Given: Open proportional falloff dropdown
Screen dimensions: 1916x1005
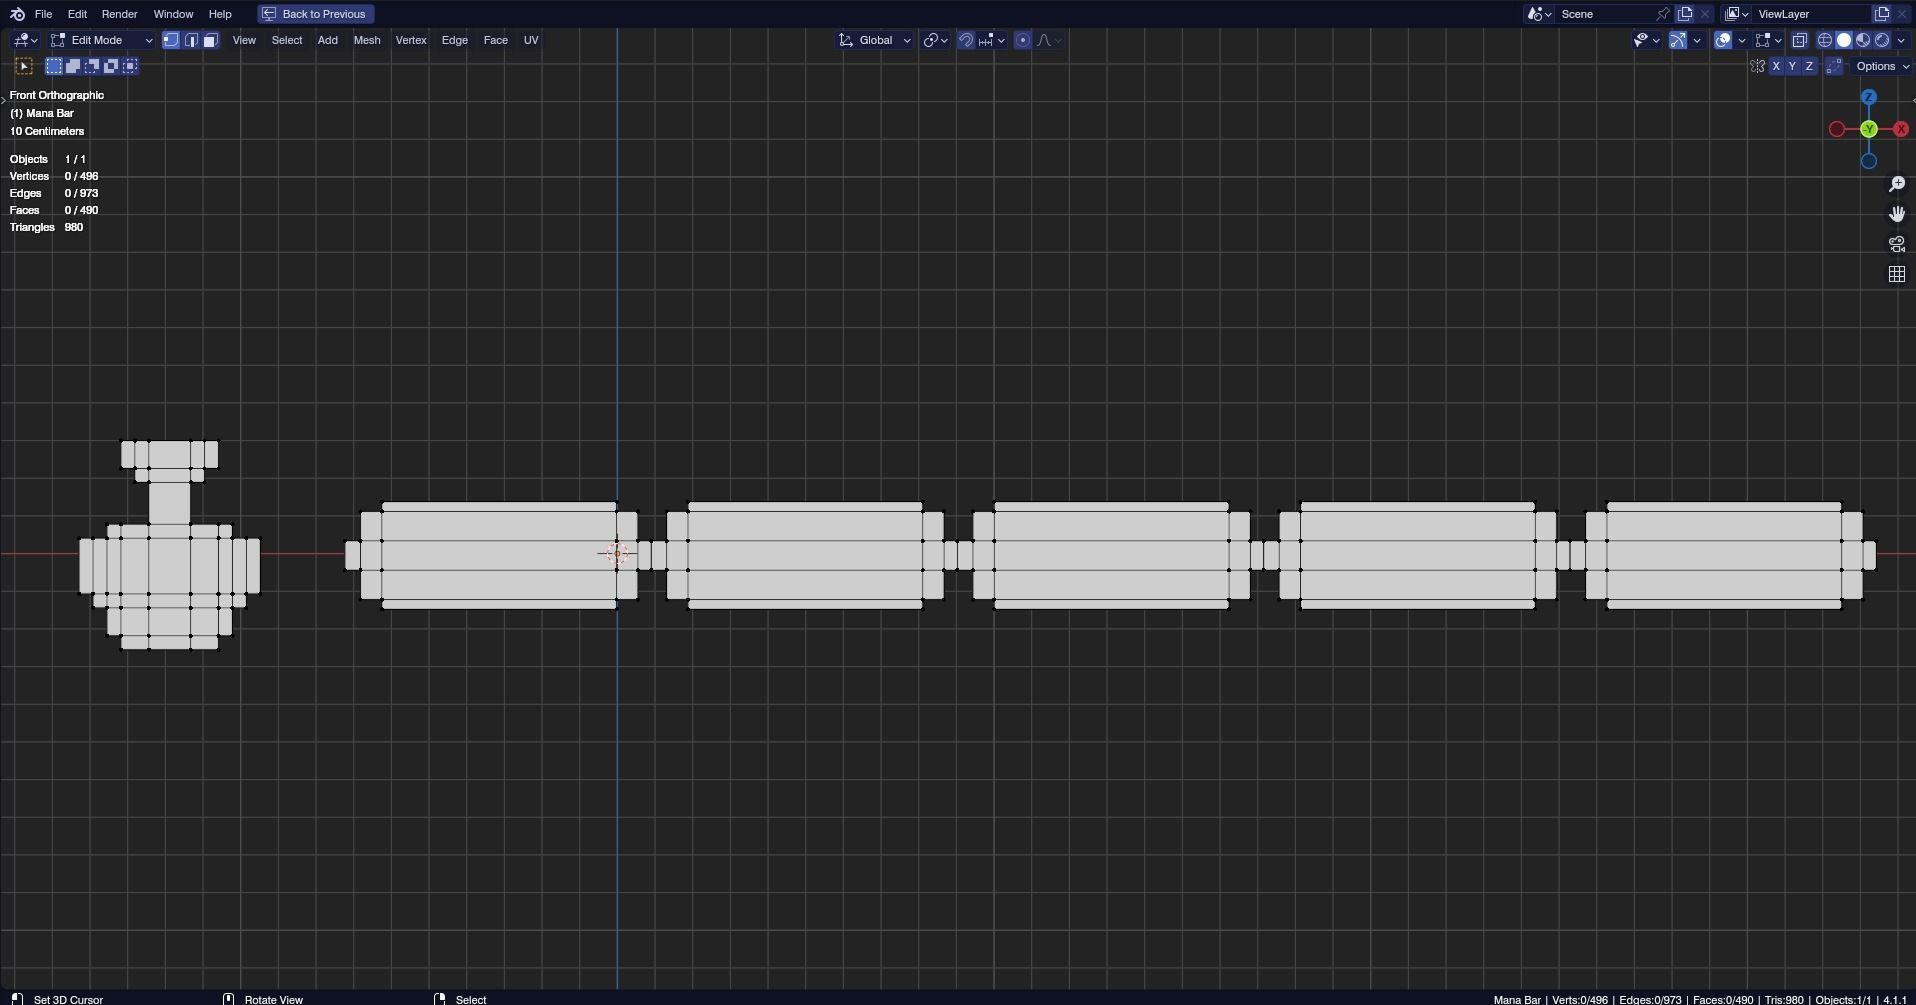Looking at the screenshot, I should pyautogui.click(x=1048, y=40).
